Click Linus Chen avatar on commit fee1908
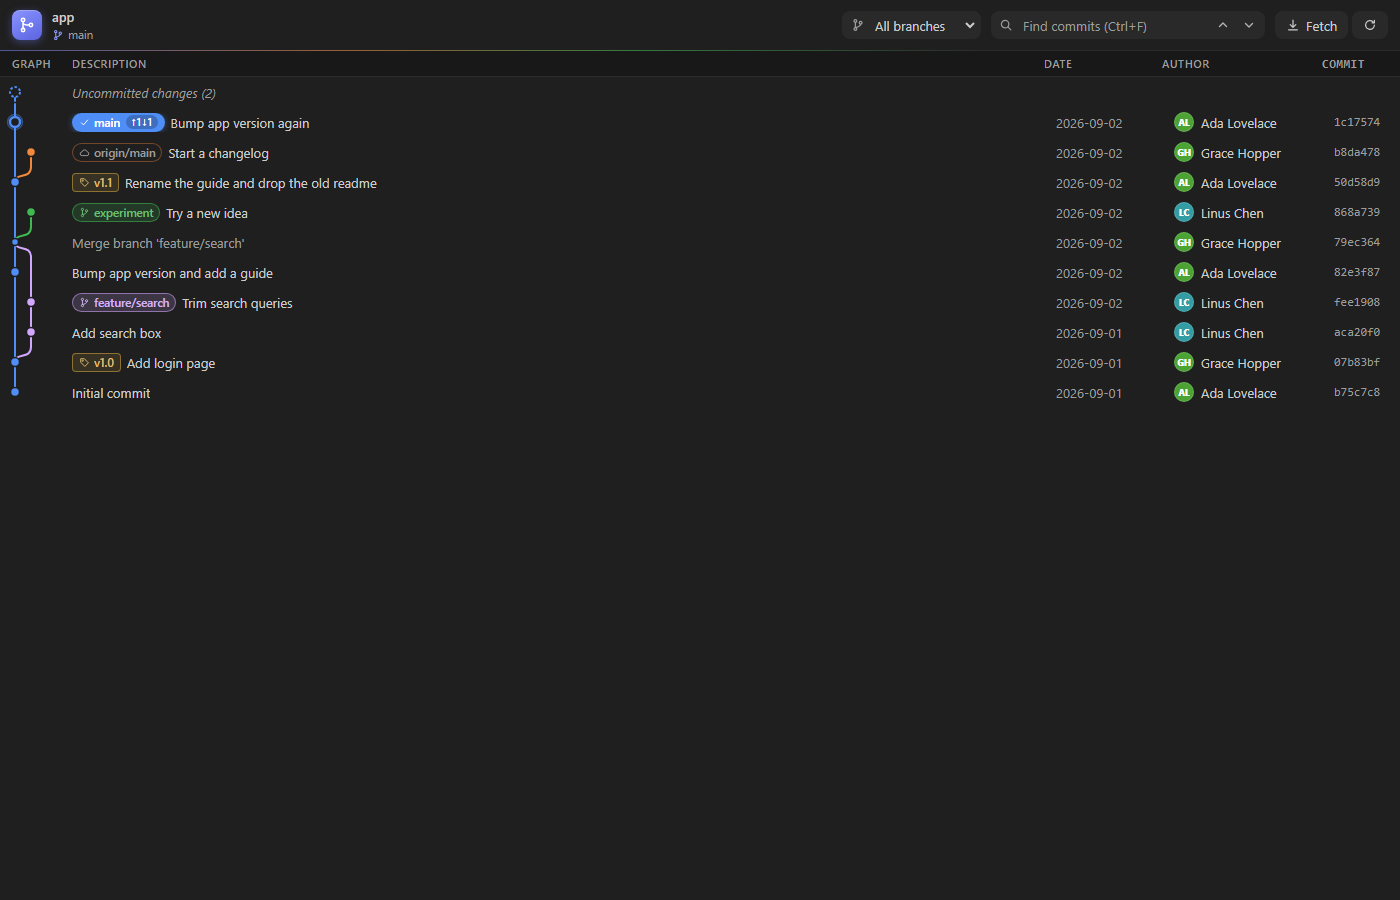 tap(1184, 303)
